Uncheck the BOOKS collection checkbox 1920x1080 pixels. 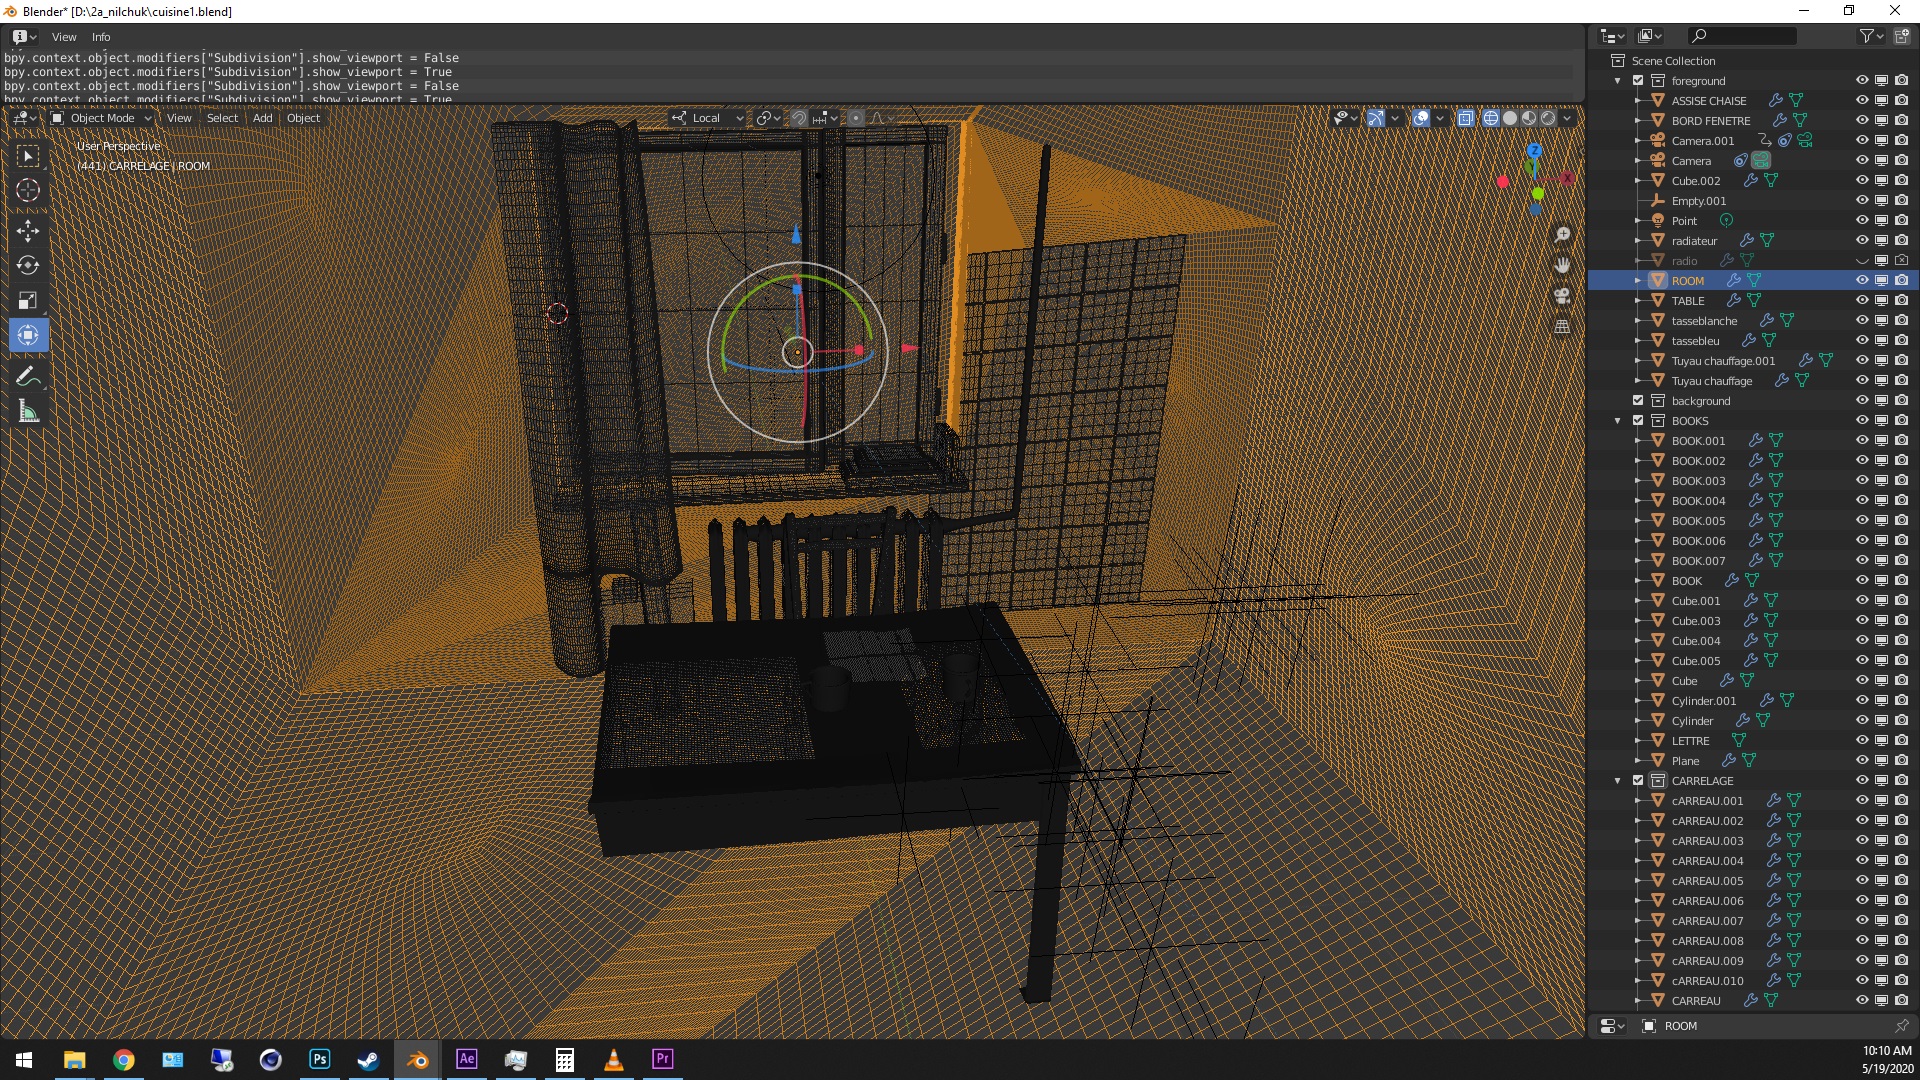[1638, 421]
